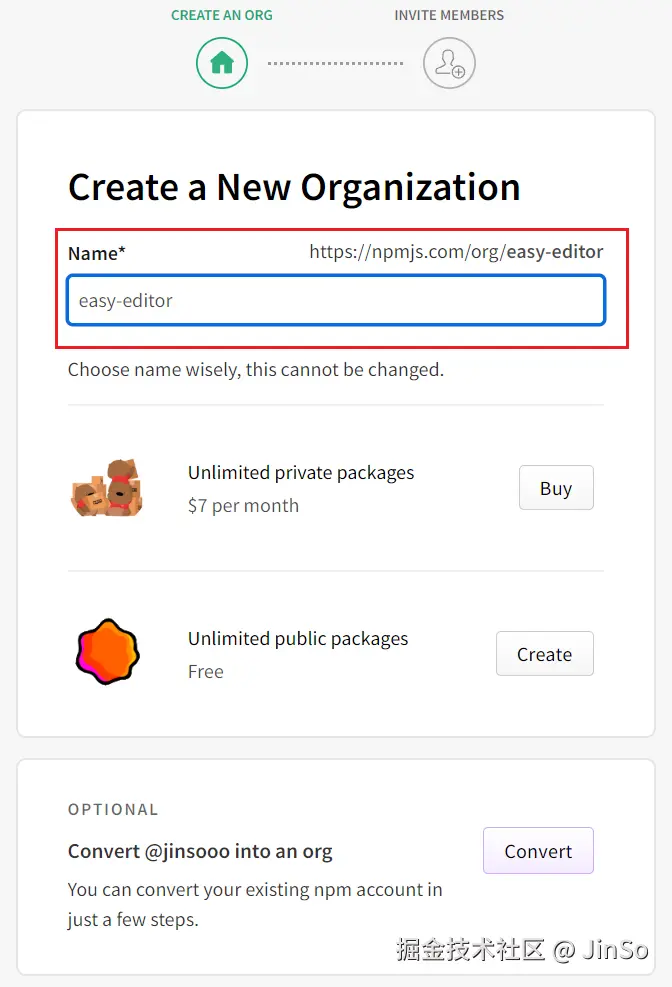The width and height of the screenshot is (672, 987).
Task: Click the "Unlimited private packages" text
Action: click(301, 472)
